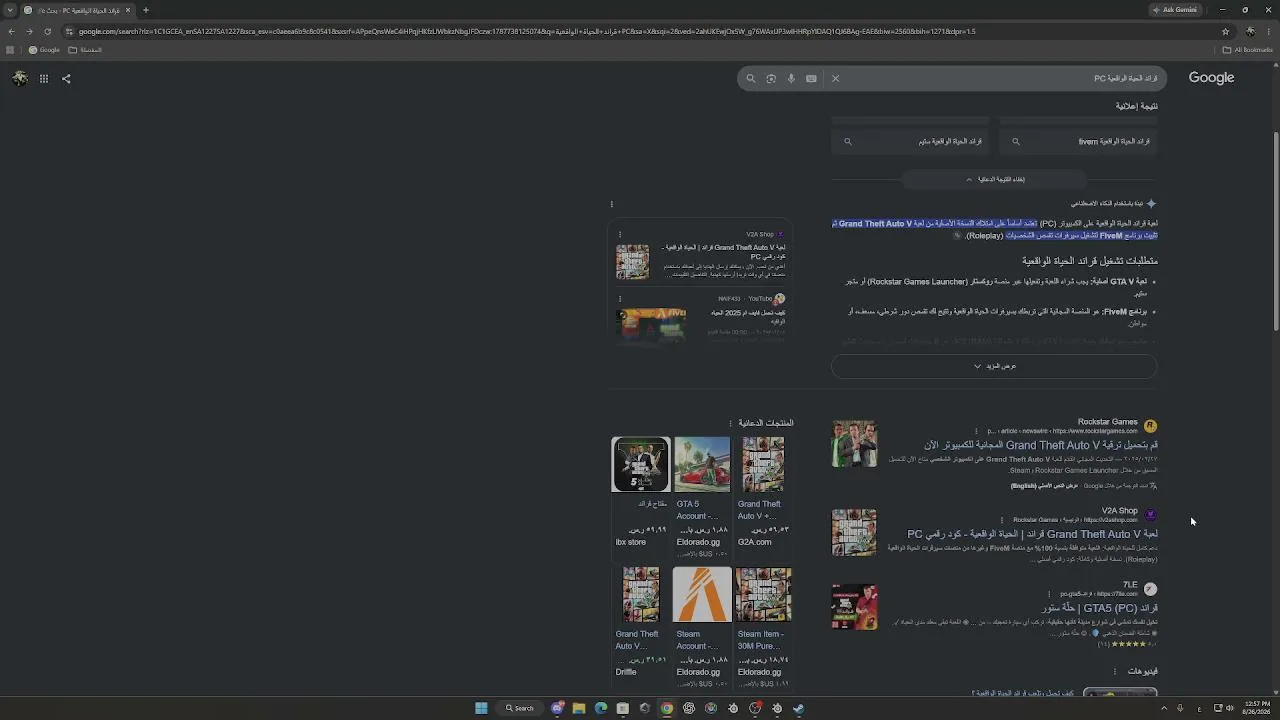
Task: Click the 7LE result favicon
Action: [1150, 589]
